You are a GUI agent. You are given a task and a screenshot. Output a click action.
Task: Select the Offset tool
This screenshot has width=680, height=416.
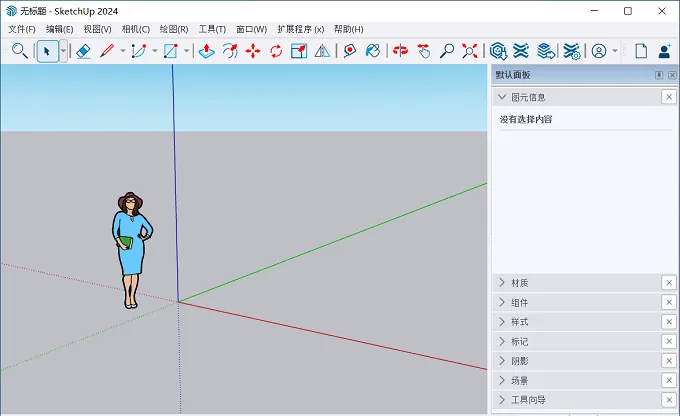[230, 51]
